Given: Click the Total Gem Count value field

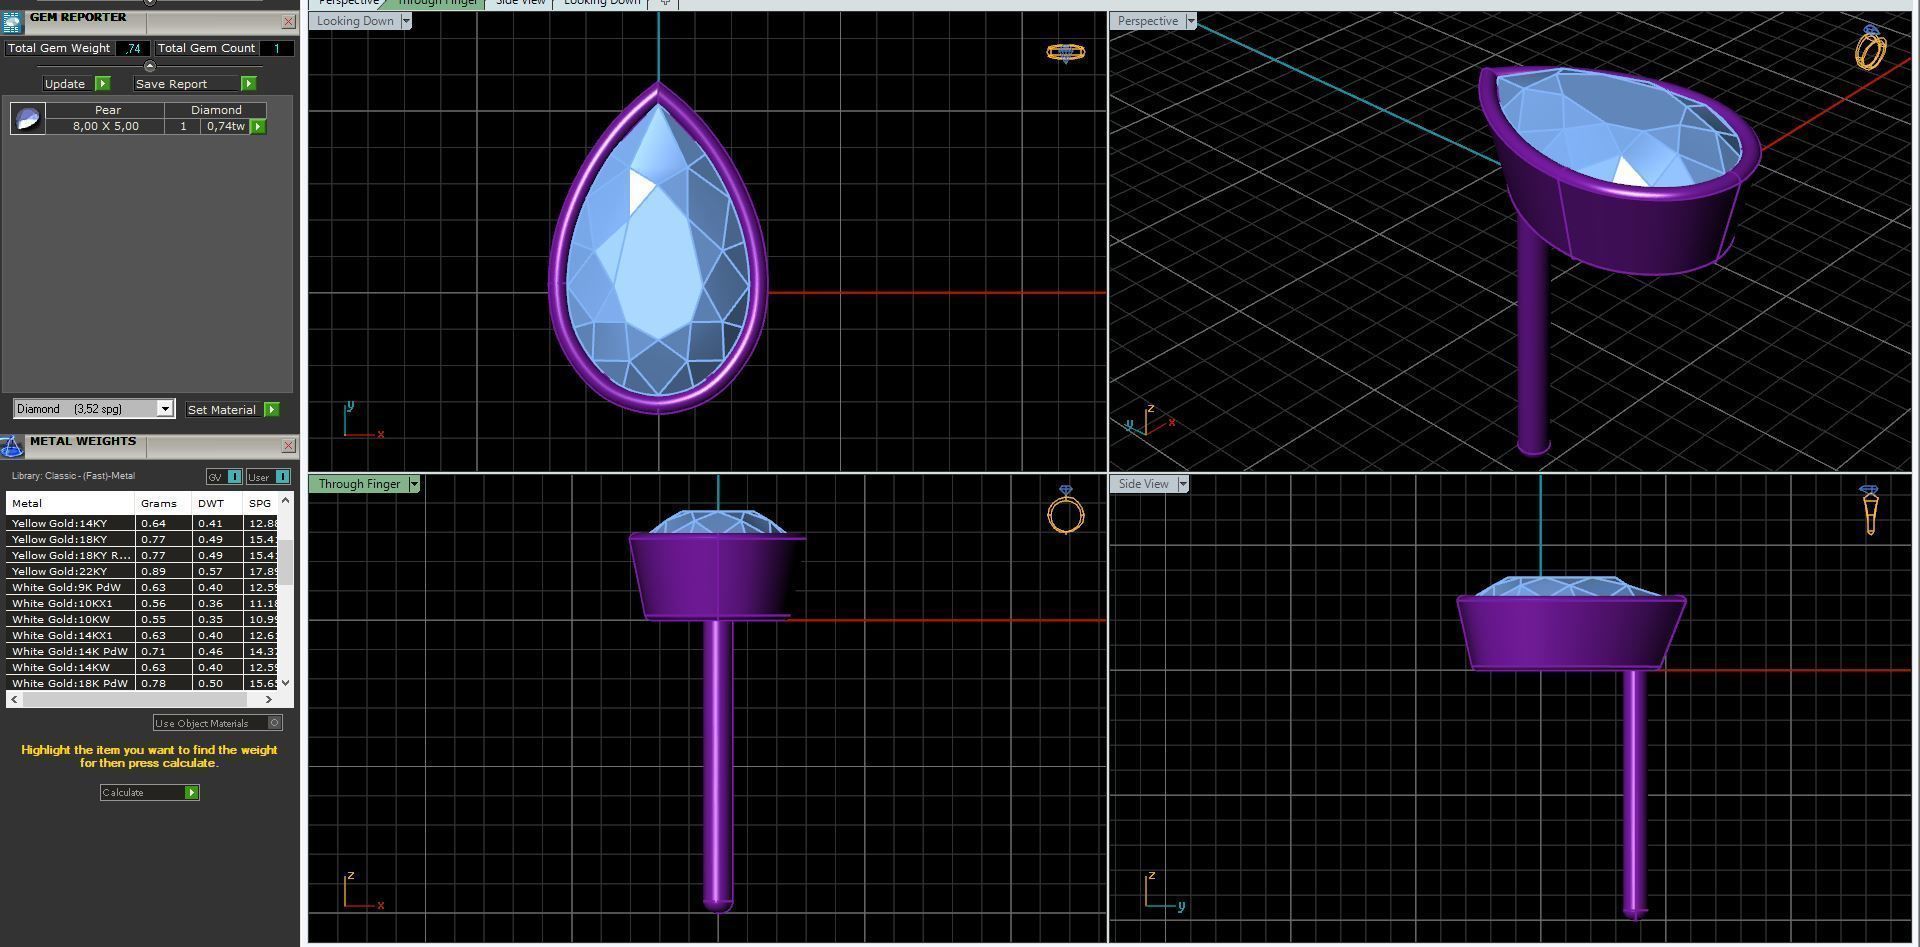Looking at the screenshot, I should pyautogui.click(x=276, y=48).
